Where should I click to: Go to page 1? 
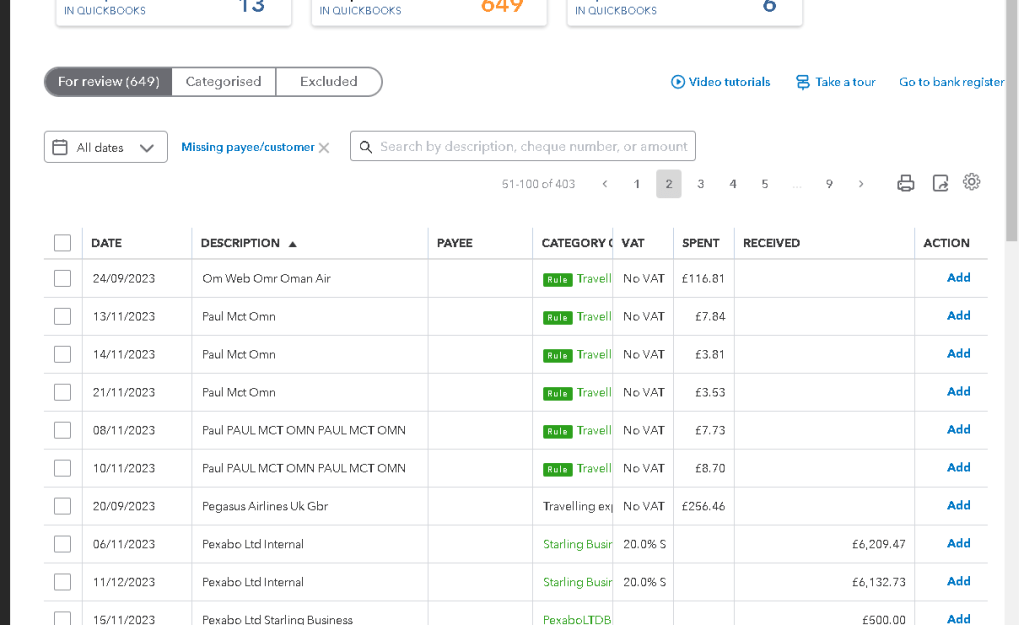[x=637, y=184]
